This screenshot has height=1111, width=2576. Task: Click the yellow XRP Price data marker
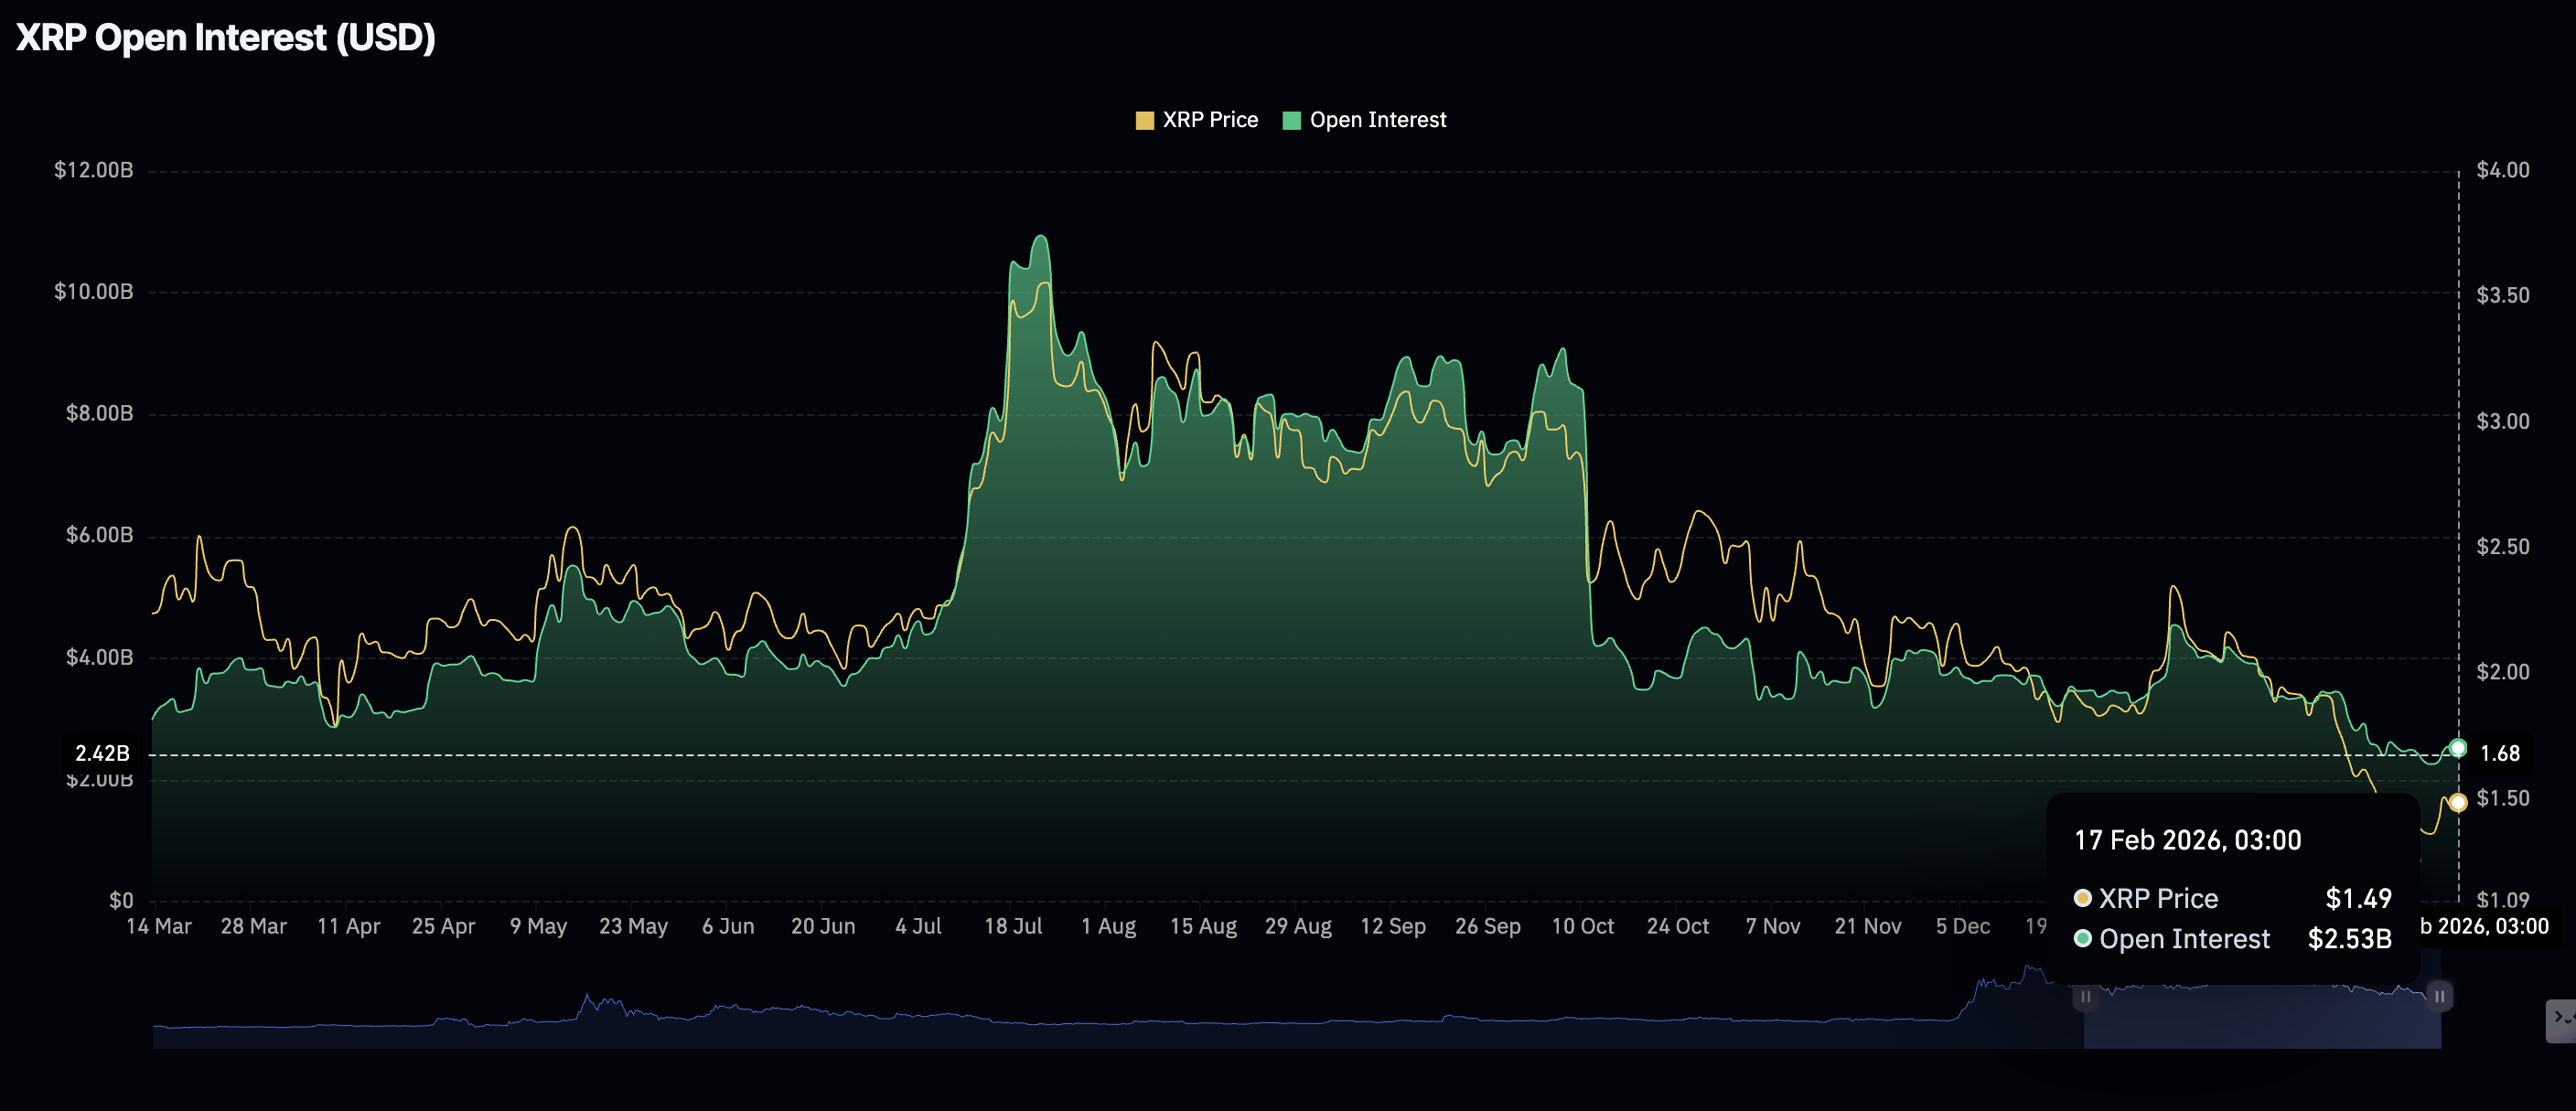click(2457, 802)
